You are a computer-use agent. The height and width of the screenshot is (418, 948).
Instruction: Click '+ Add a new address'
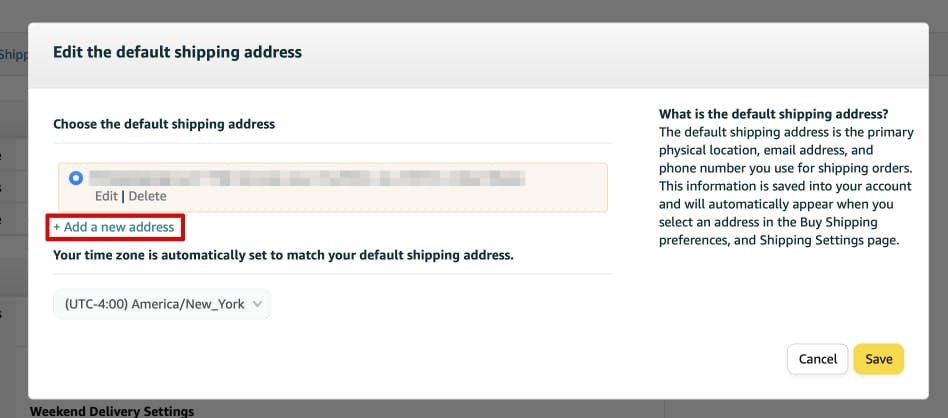pyautogui.click(x=115, y=227)
